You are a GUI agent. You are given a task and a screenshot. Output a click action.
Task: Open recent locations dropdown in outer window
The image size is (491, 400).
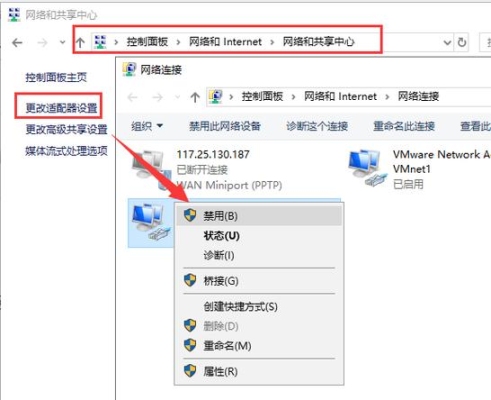(62, 42)
